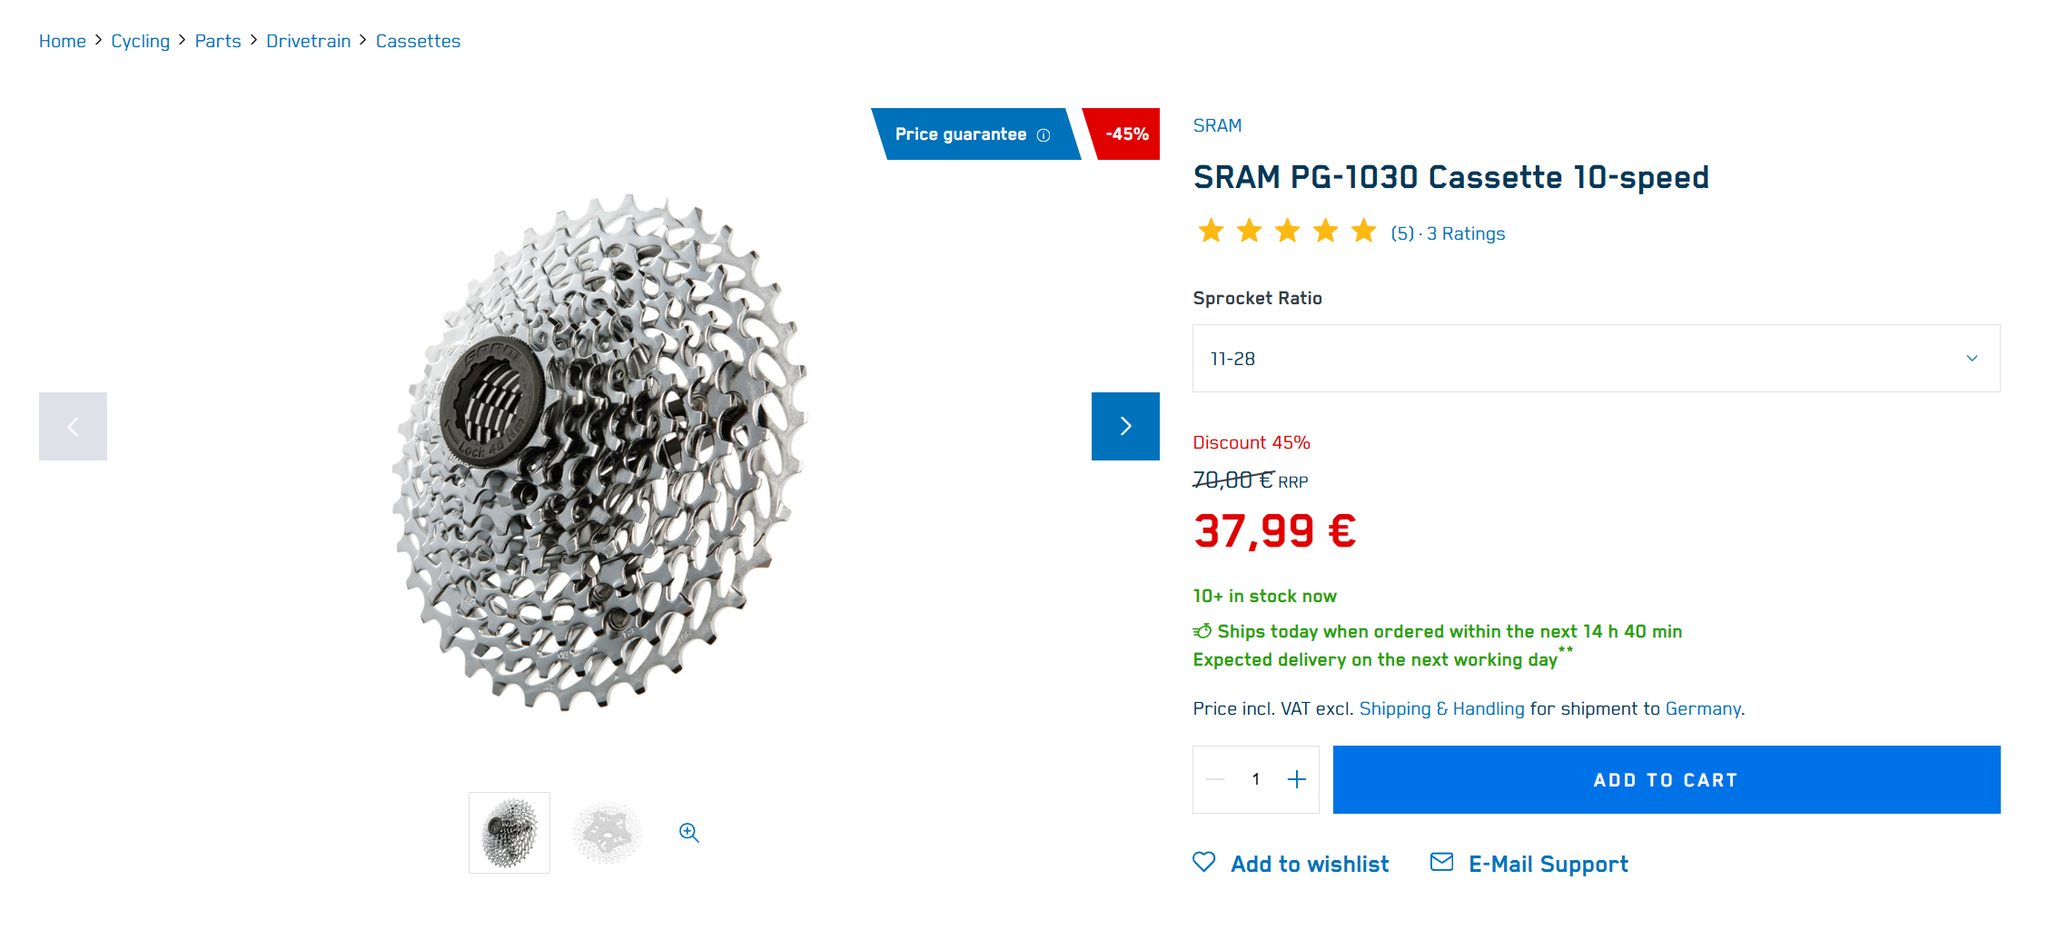Increase quantity with the plus icon
2048x930 pixels.
coord(1296,779)
